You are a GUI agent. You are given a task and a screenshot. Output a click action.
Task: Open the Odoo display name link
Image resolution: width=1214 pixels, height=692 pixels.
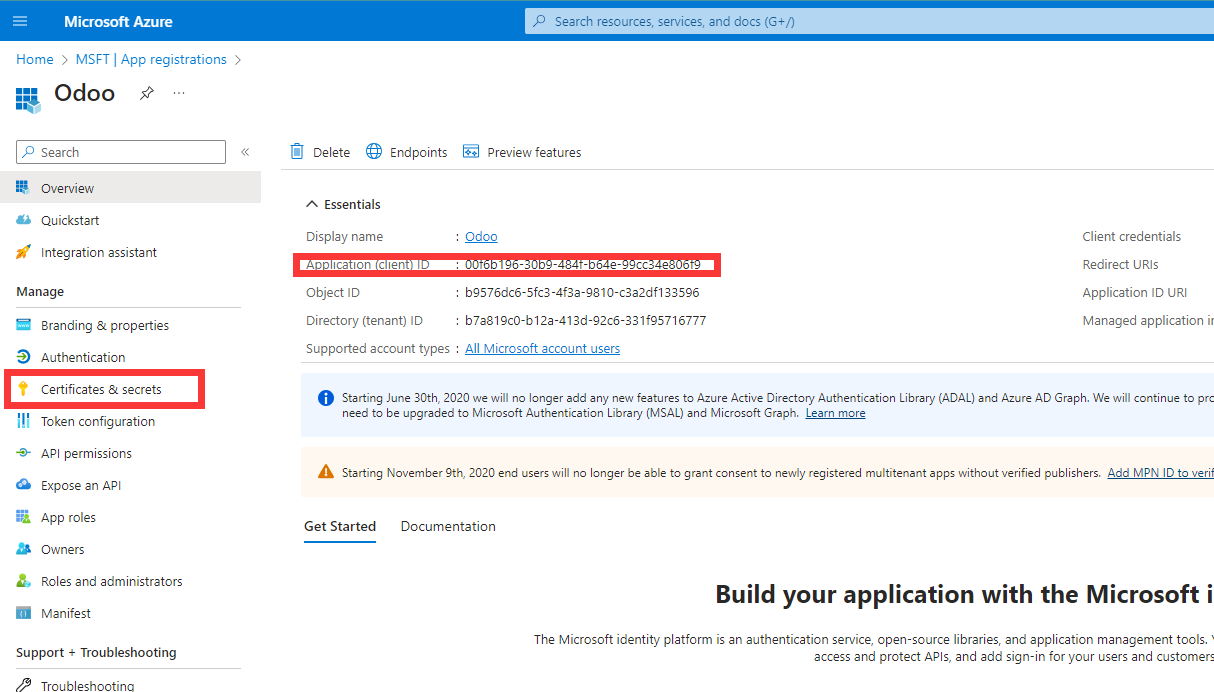pos(481,237)
